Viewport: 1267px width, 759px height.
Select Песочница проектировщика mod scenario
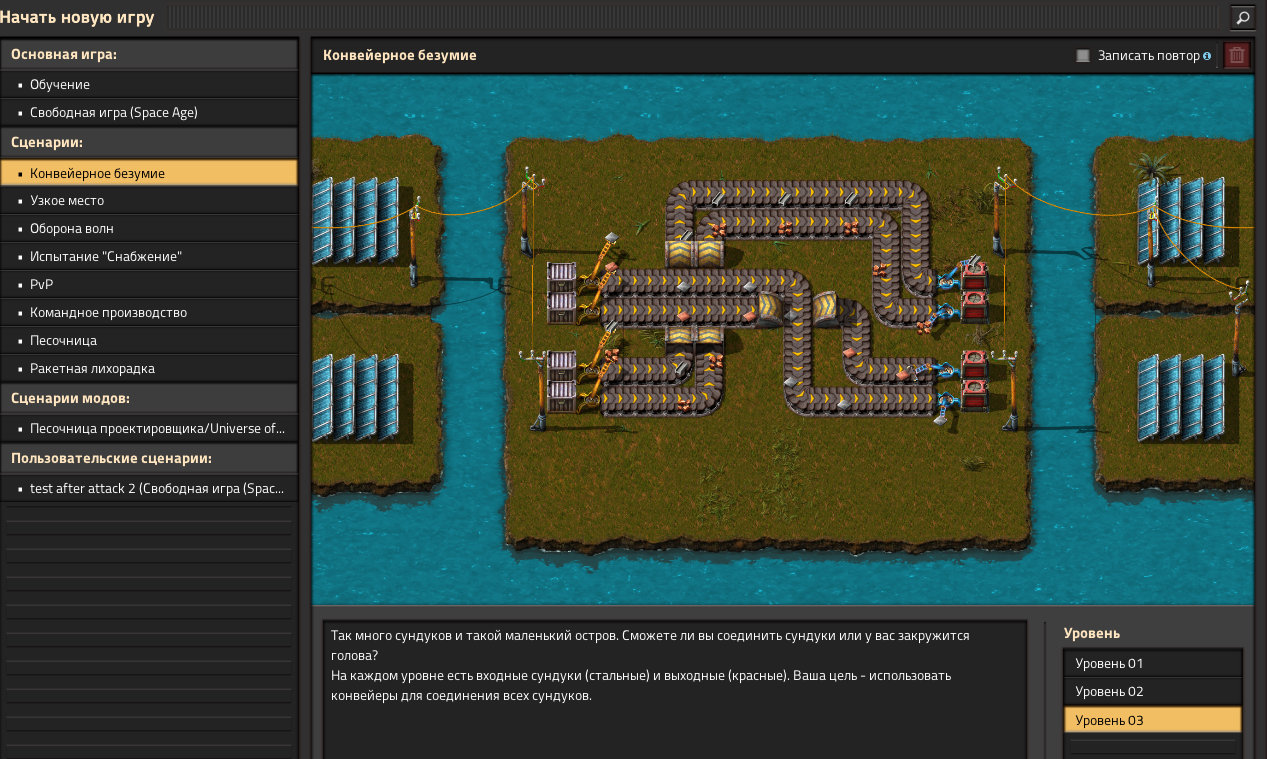[x=150, y=429]
